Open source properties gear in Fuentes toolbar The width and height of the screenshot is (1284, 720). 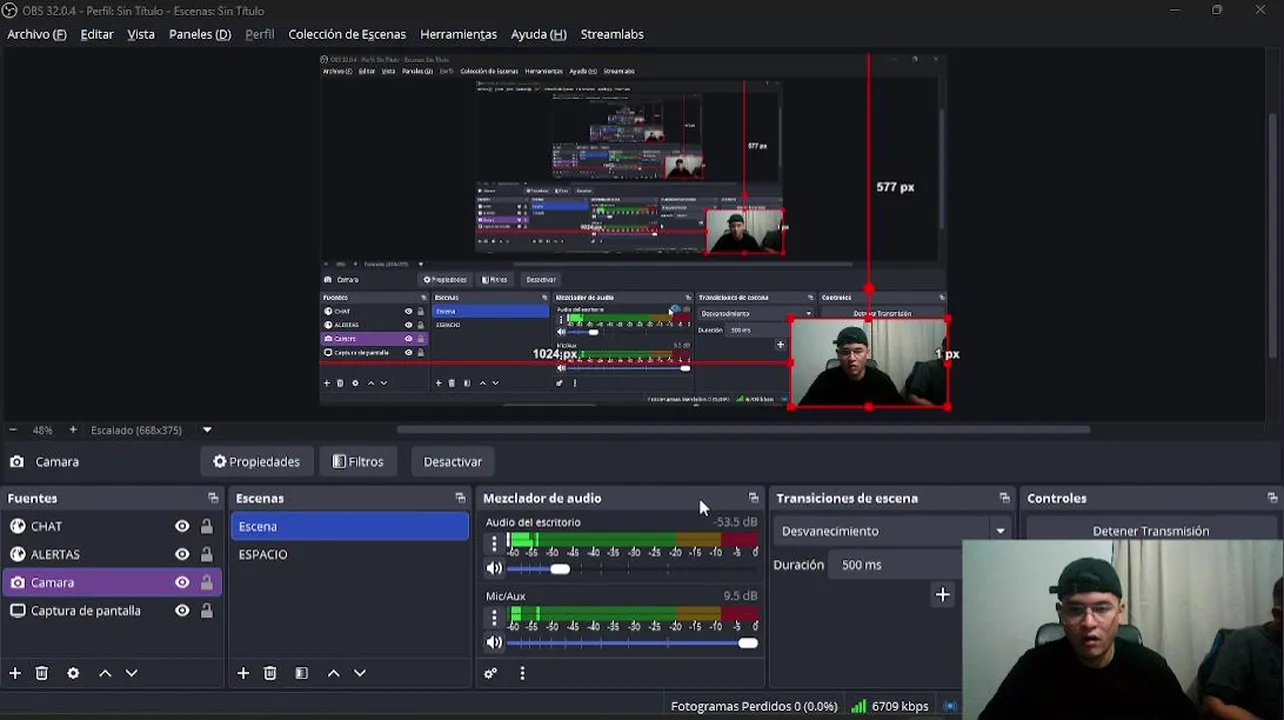[73, 673]
